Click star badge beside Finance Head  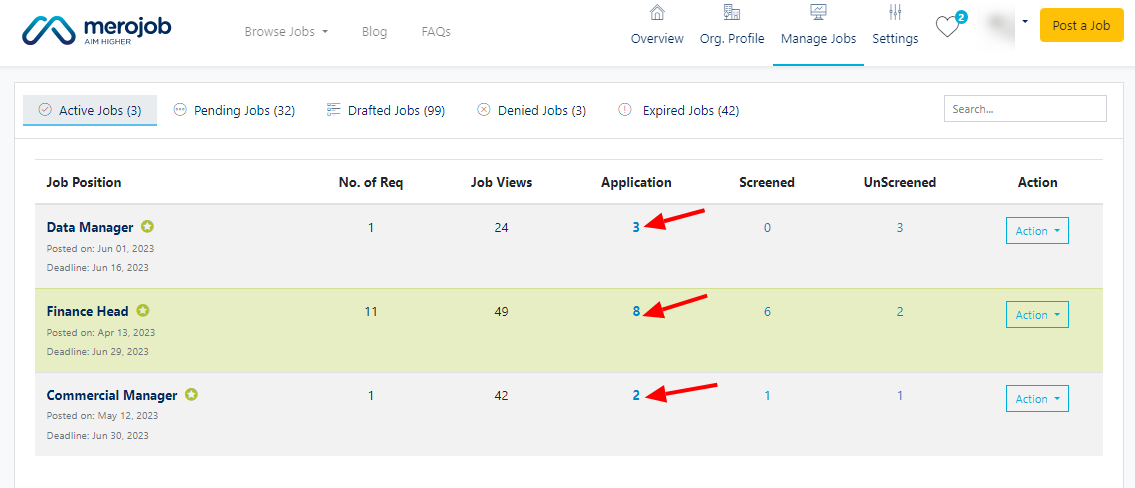coord(143,311)
